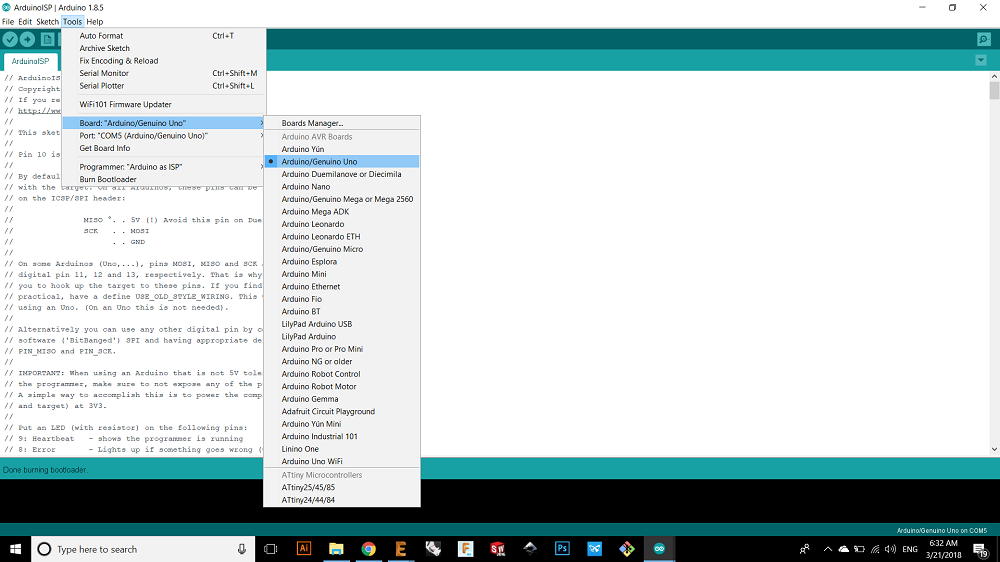Pick Arduino Pro or Pro Mini
Viewport: 1000px width, 562px height.
(x=342, y=349)
